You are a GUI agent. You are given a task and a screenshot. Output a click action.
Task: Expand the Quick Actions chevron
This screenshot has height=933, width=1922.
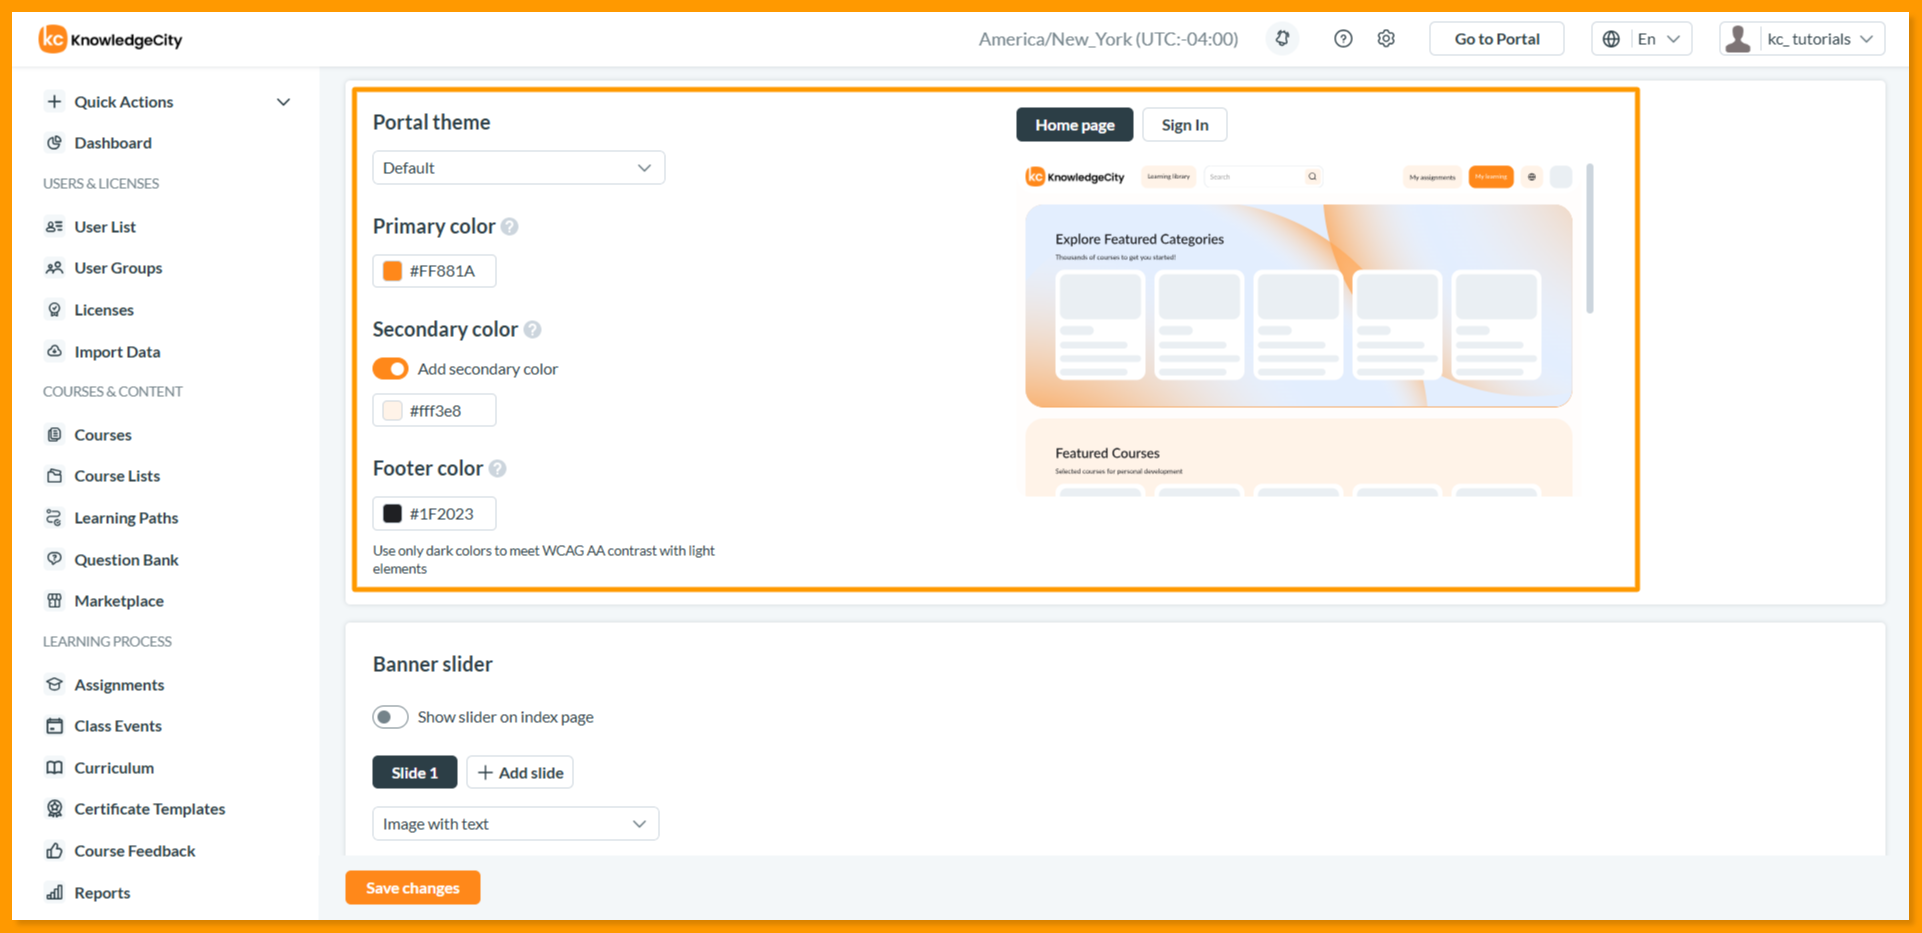click(x=284, y=102)
